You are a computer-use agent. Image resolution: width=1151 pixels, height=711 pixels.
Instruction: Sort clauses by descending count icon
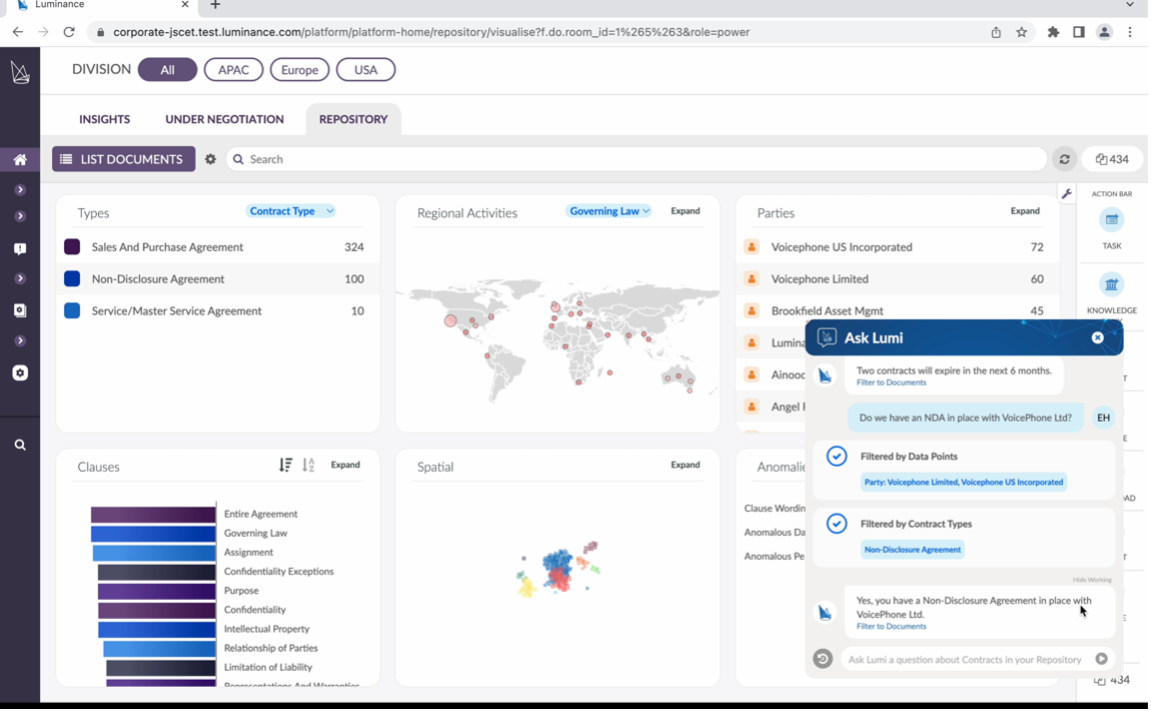tap(286, 464)
